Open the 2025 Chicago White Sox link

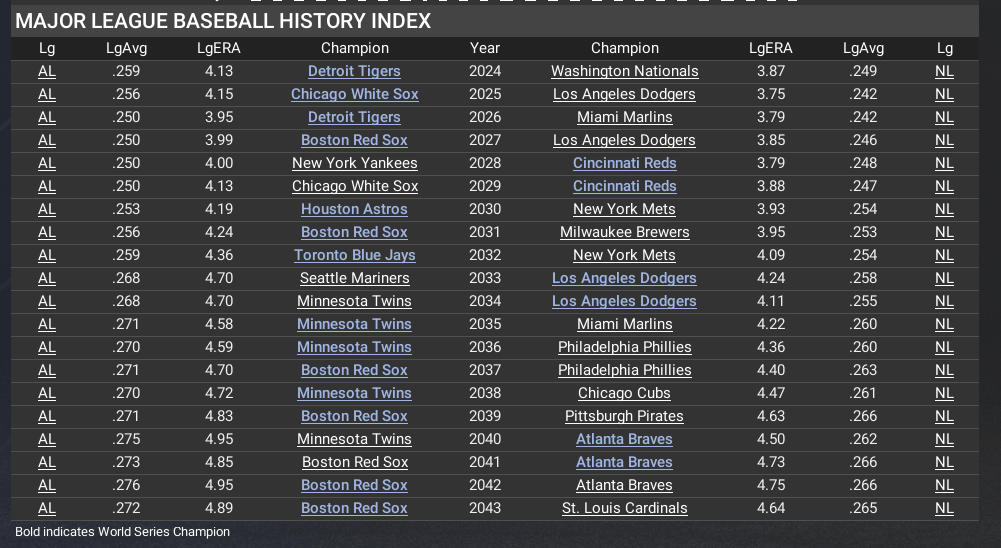click(x=354, y=94)
